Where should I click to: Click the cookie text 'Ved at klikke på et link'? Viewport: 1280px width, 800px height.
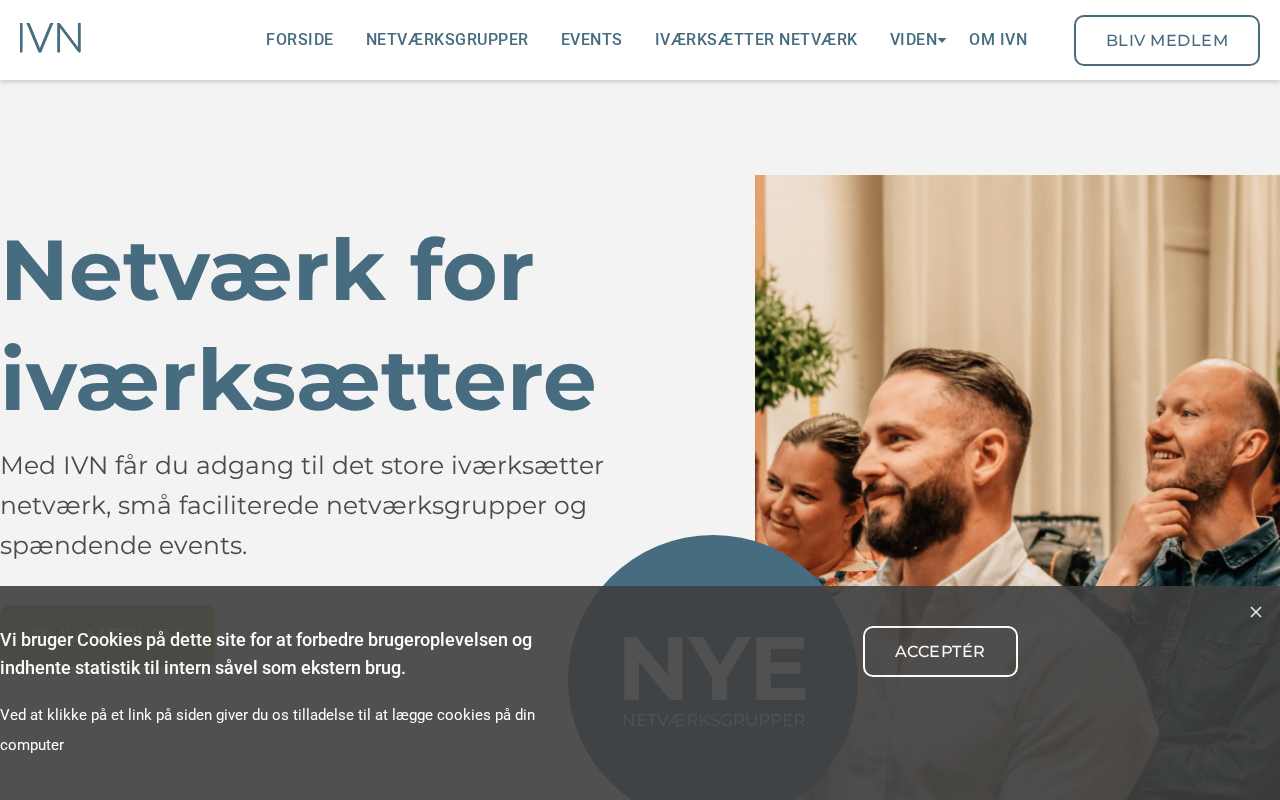point(267,729)
